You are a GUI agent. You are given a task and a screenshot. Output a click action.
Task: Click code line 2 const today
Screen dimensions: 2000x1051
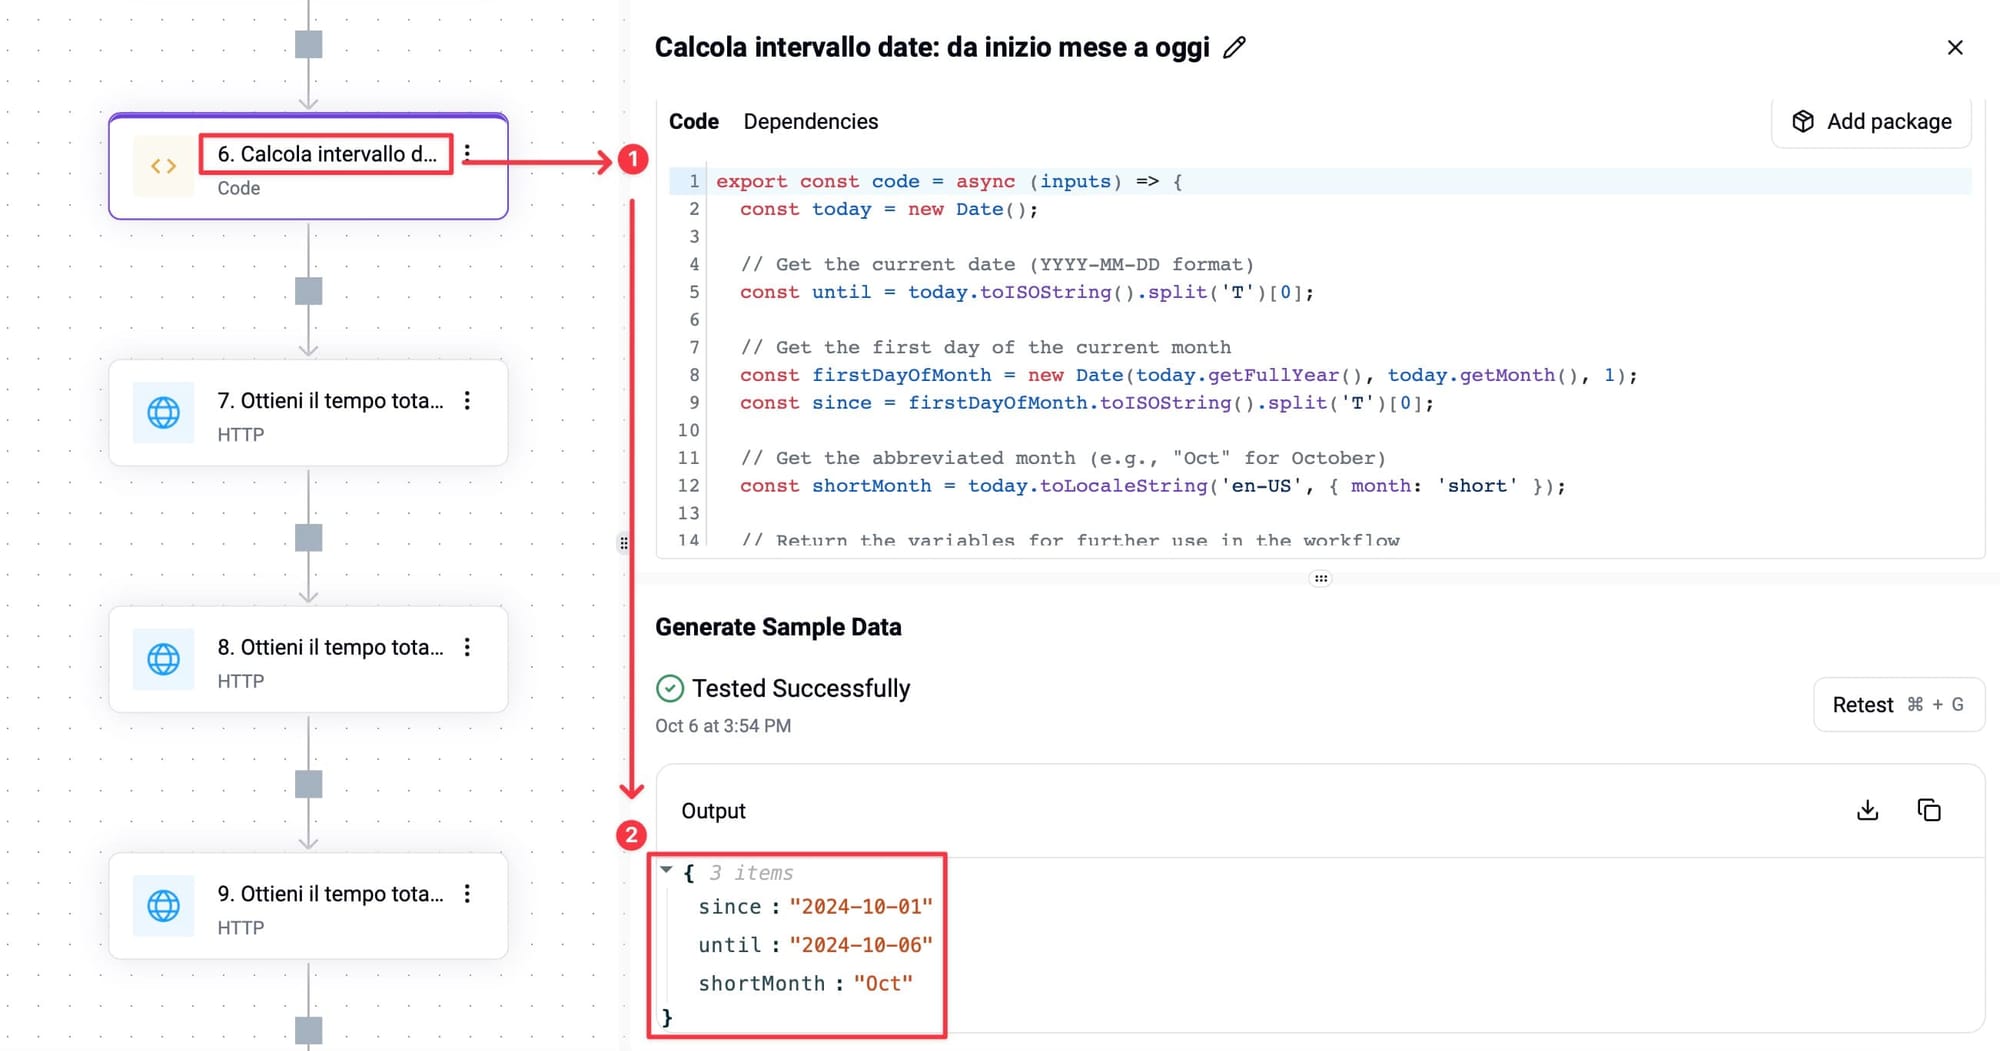point(889,209)
